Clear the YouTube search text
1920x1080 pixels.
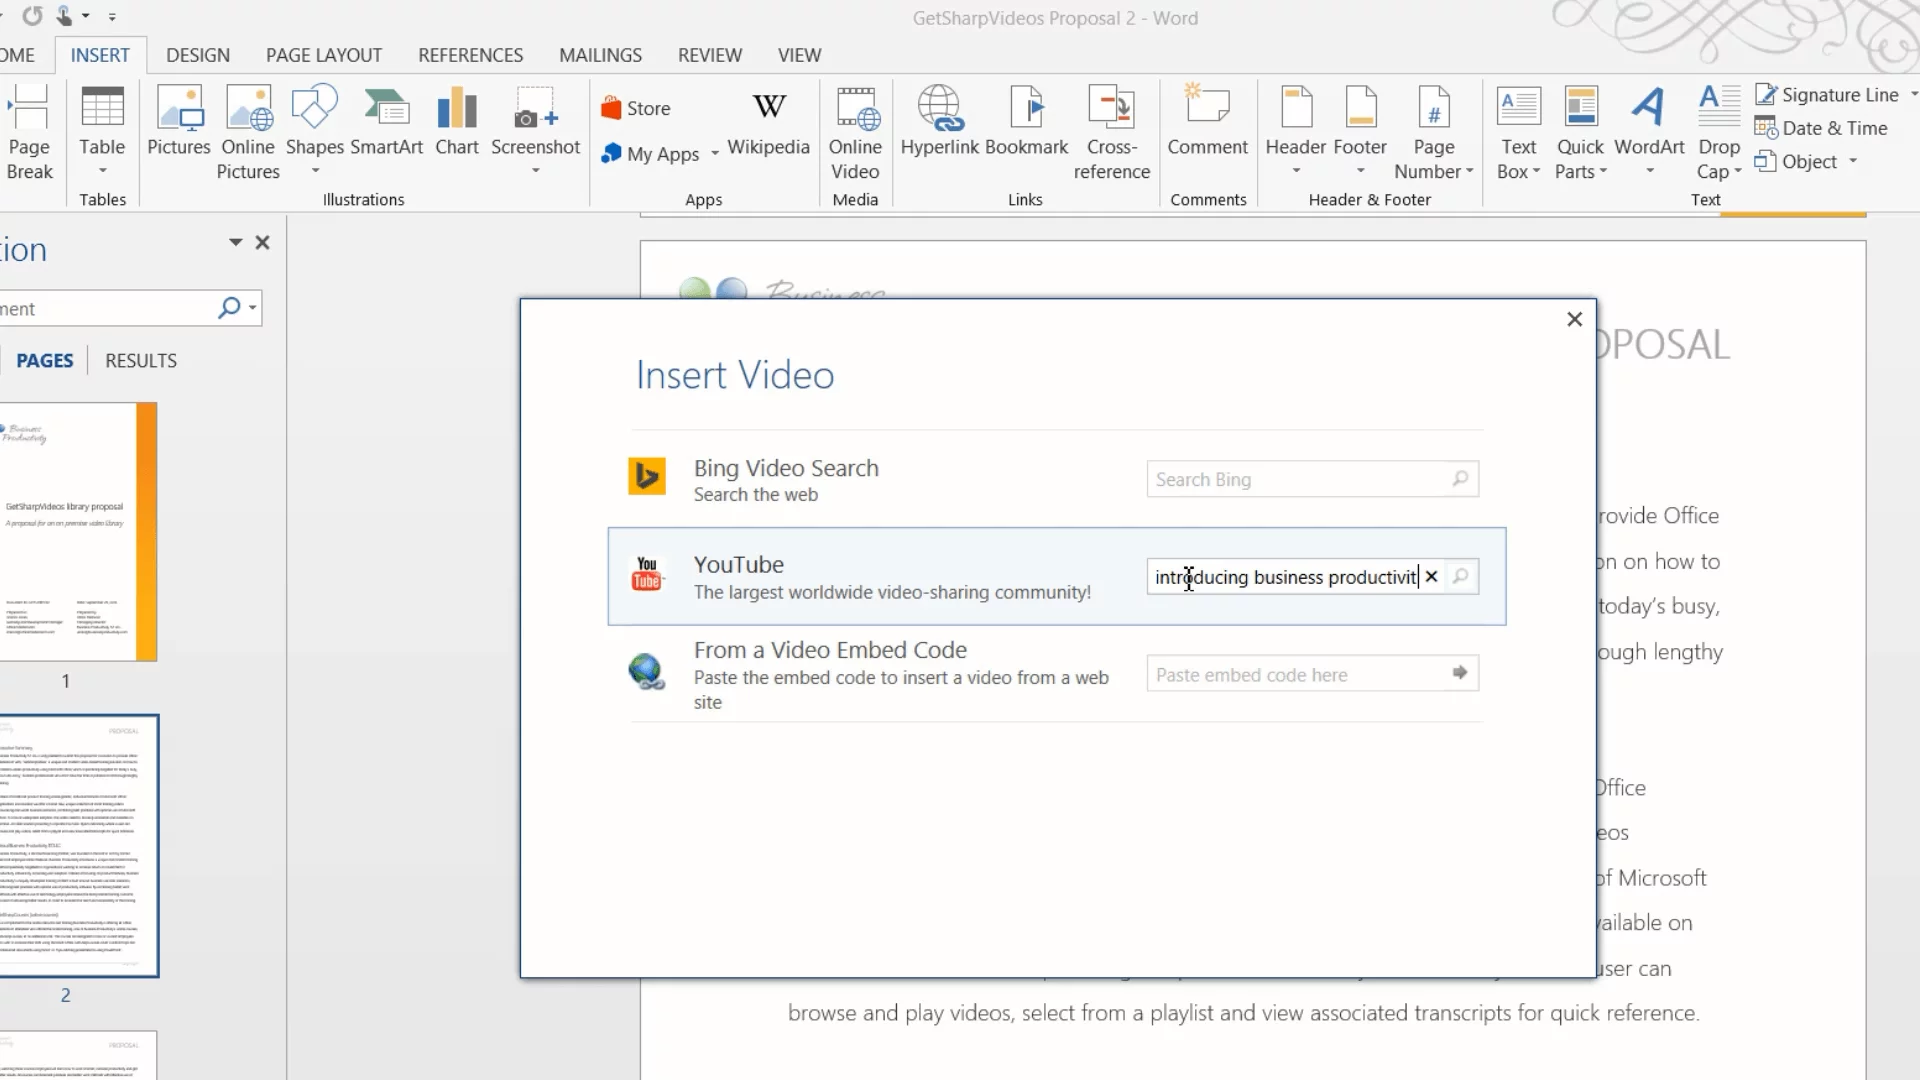coord(1431,577)
